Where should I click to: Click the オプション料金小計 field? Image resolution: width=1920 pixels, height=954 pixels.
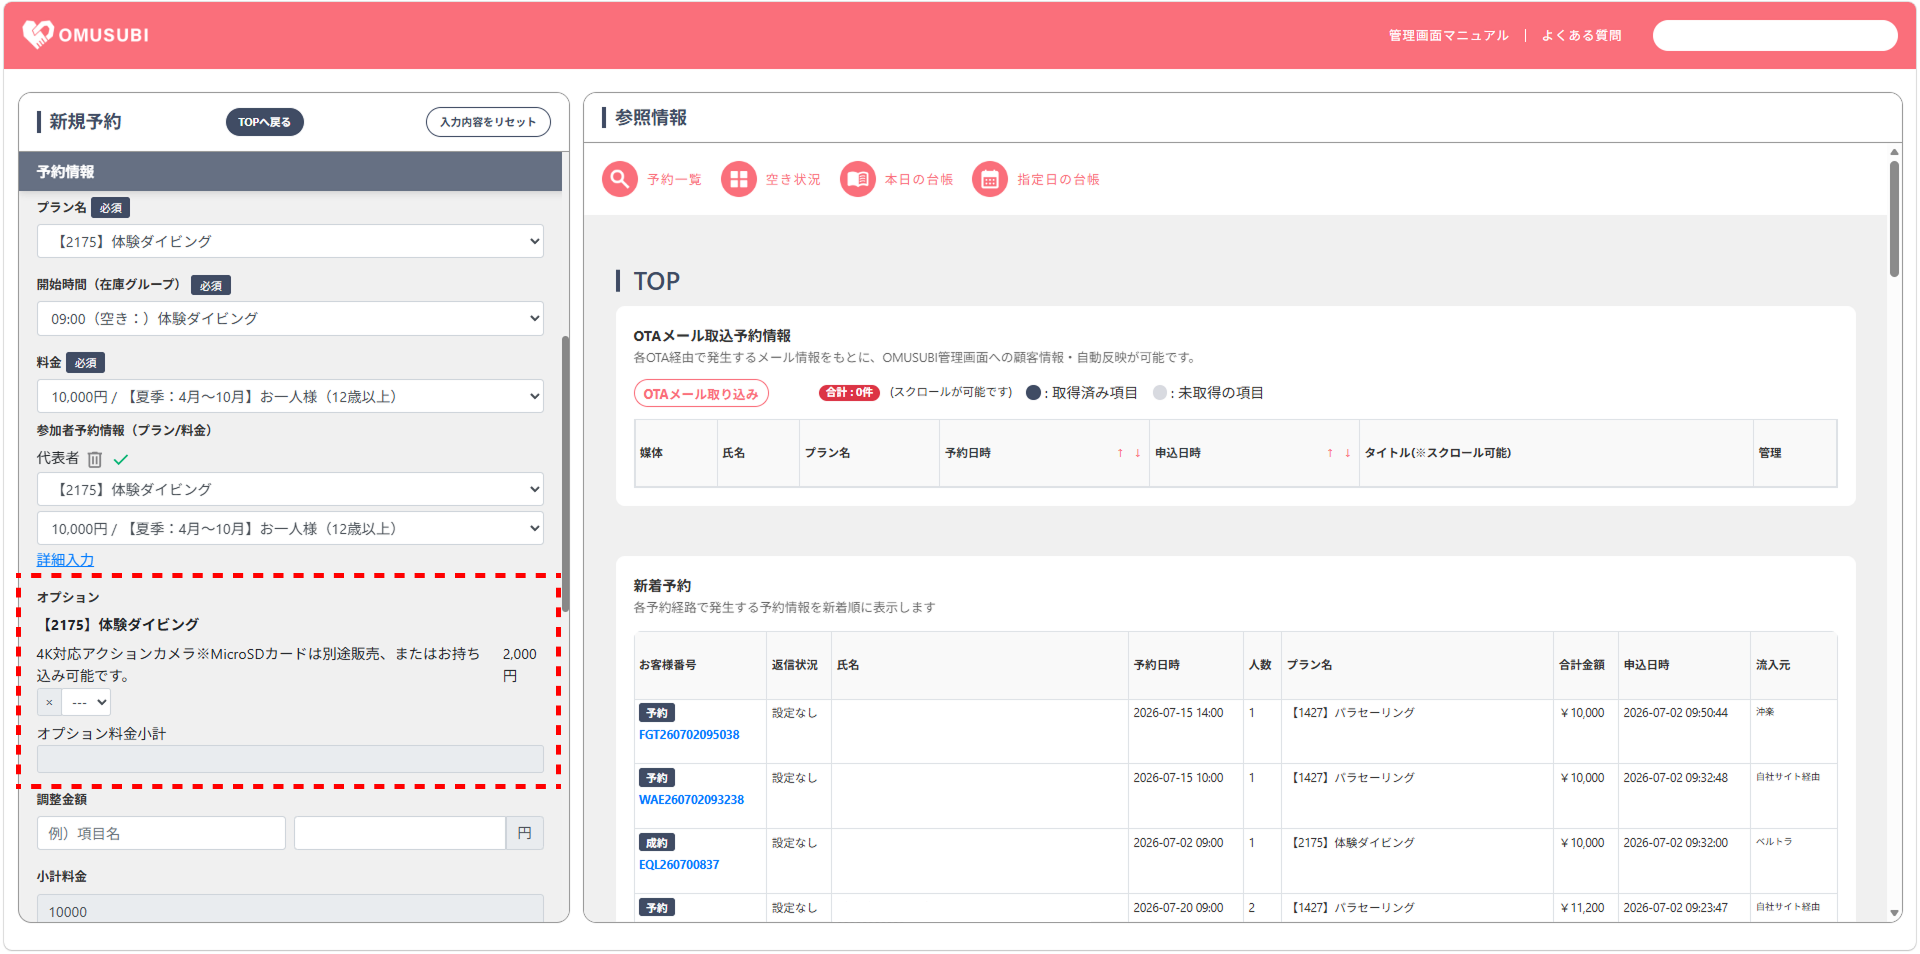(x=290, y=759)
